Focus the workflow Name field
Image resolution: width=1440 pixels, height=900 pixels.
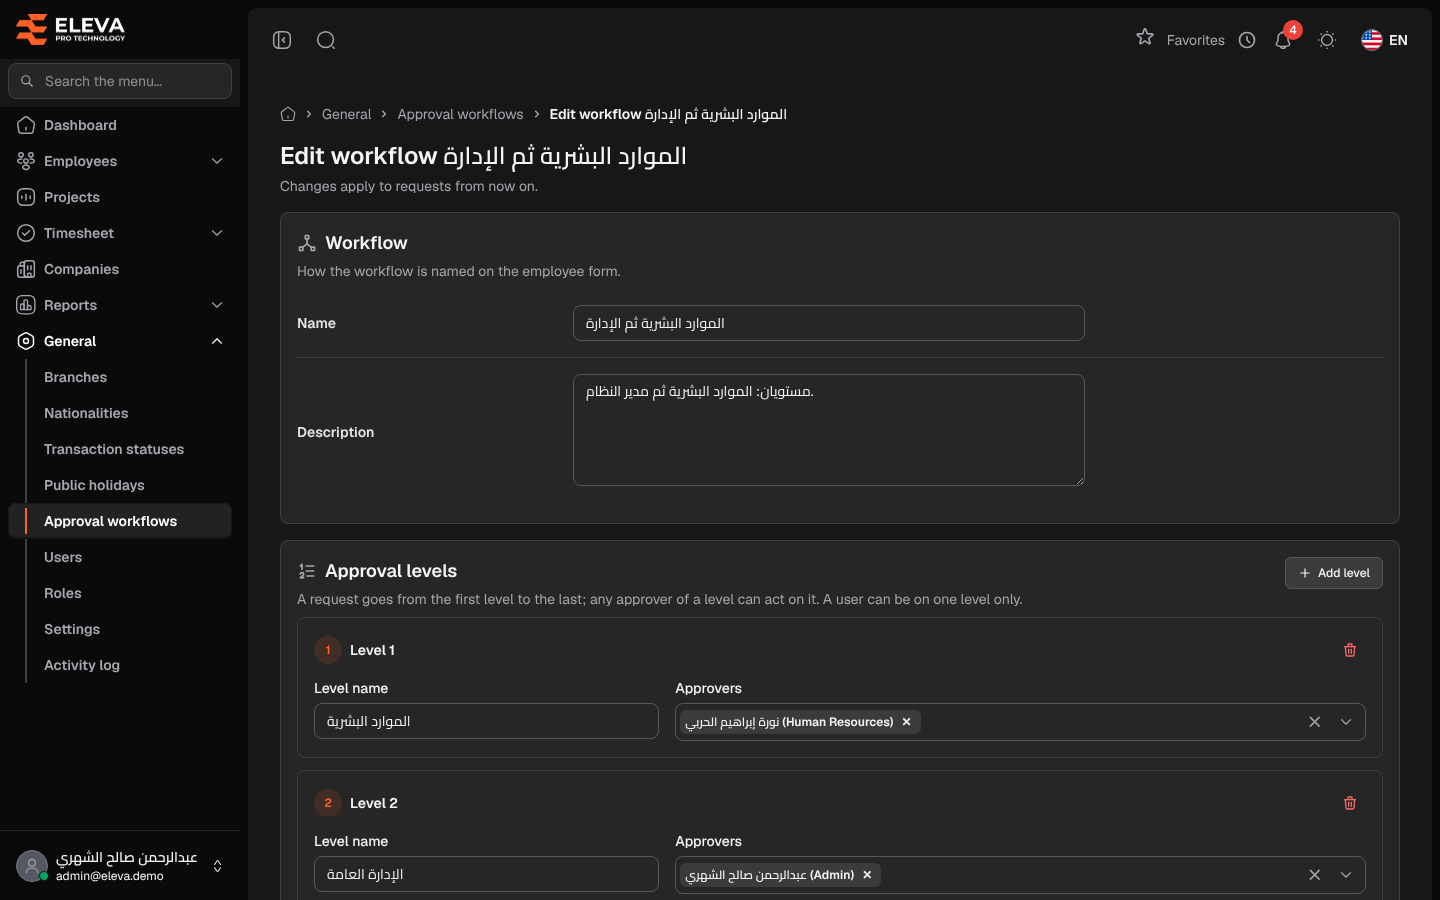[828, 323]
